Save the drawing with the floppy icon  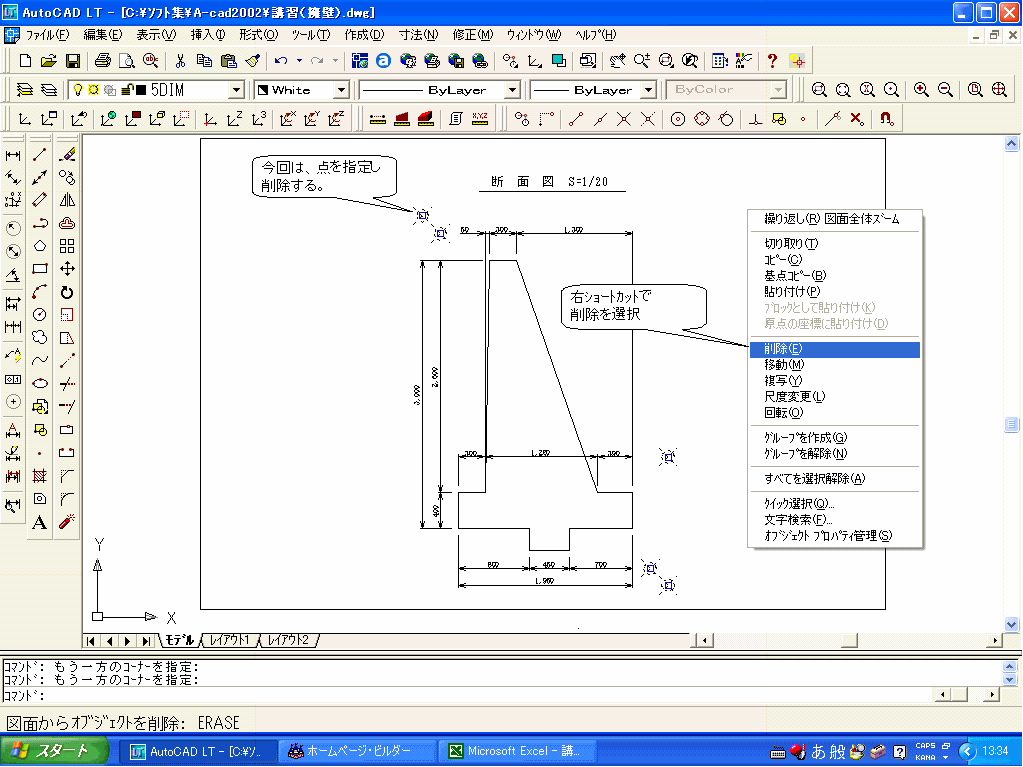(x=72, y=61)
